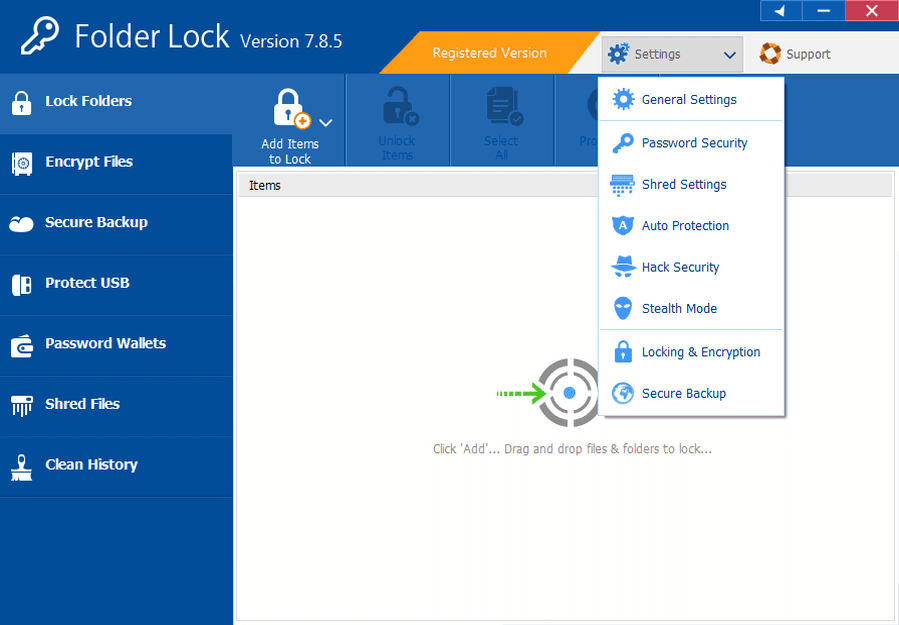Click the Password Wallets wallet icon
Image resolution: width=899 pixels, height=625 pixels.
[x=21, y=345]
